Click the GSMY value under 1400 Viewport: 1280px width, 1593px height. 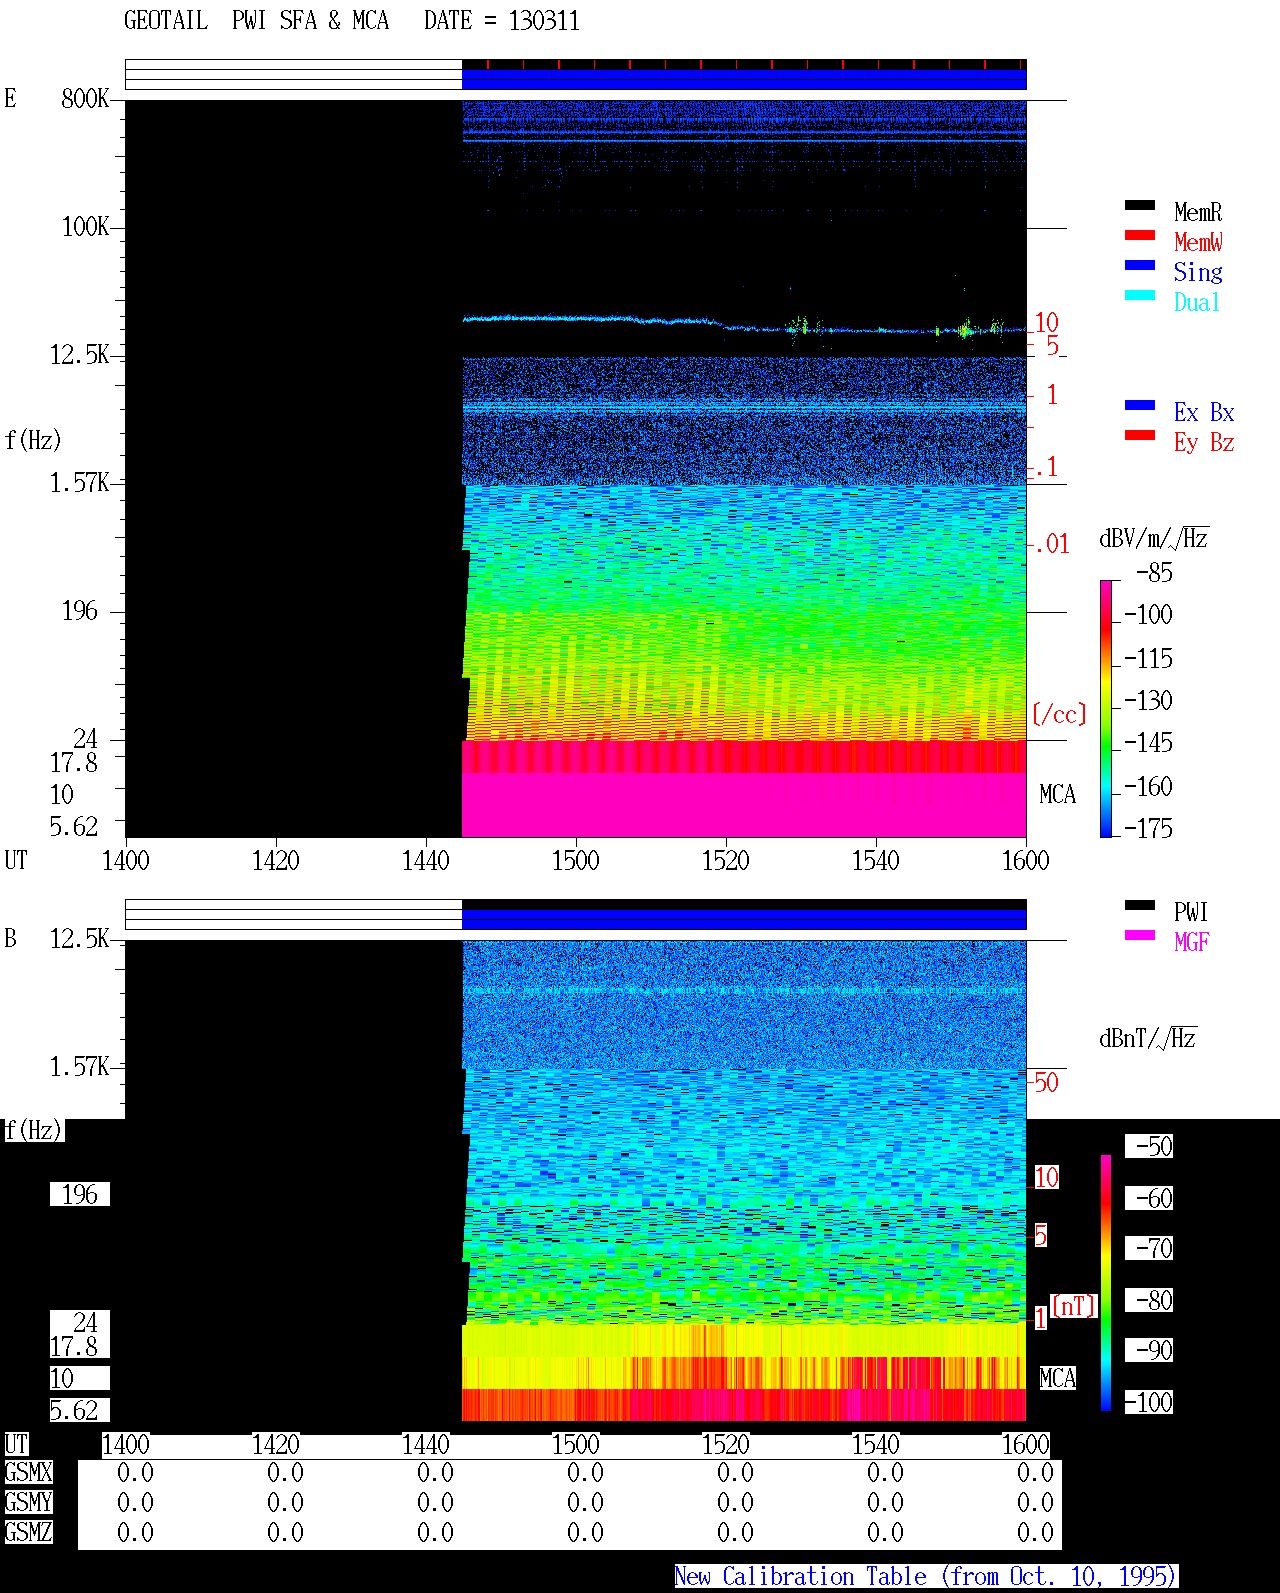click(135, 1502)
